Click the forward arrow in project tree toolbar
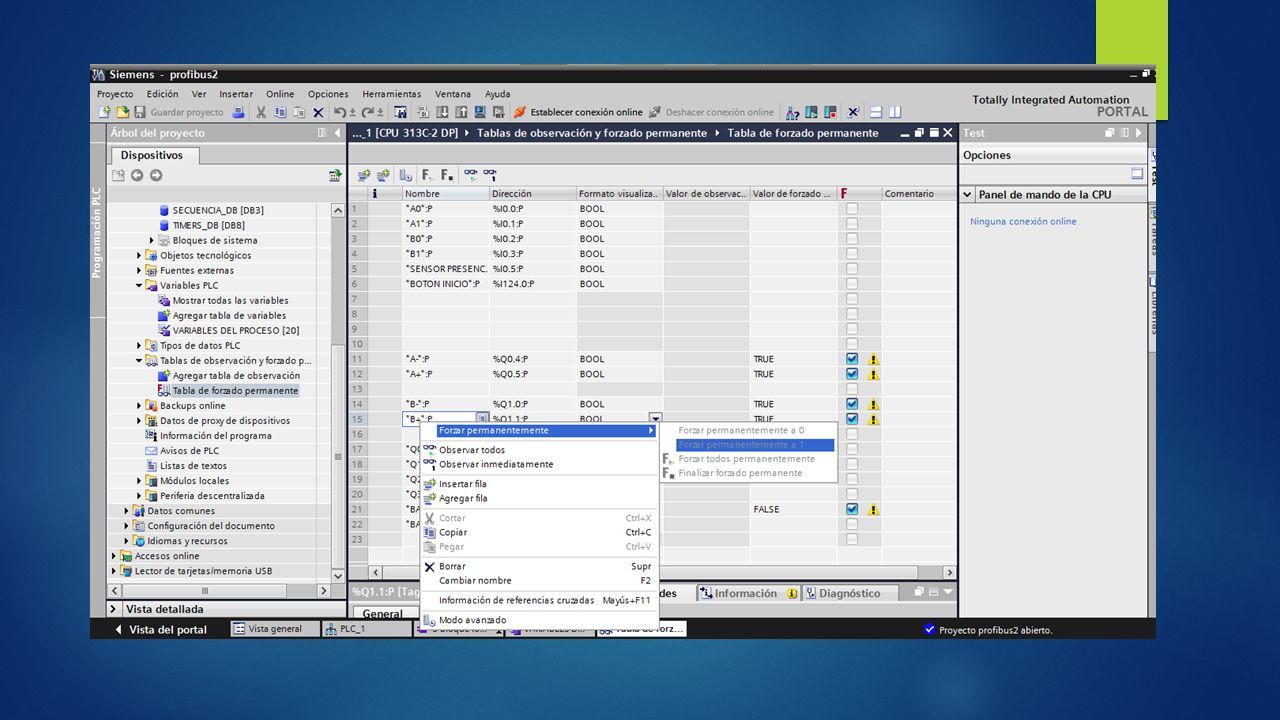This screenshot has height=720, width=1280. (155, 175)
